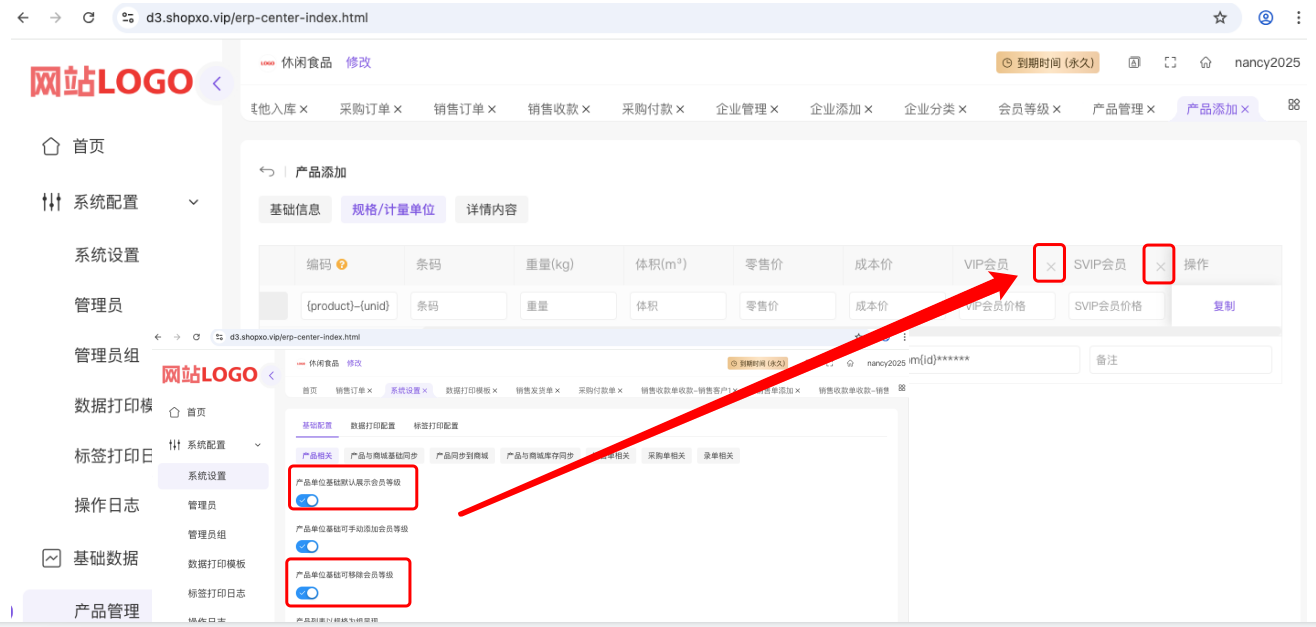Reload the page in the inset browser
Screen dimensions: 1316x627
click(196, 337)
